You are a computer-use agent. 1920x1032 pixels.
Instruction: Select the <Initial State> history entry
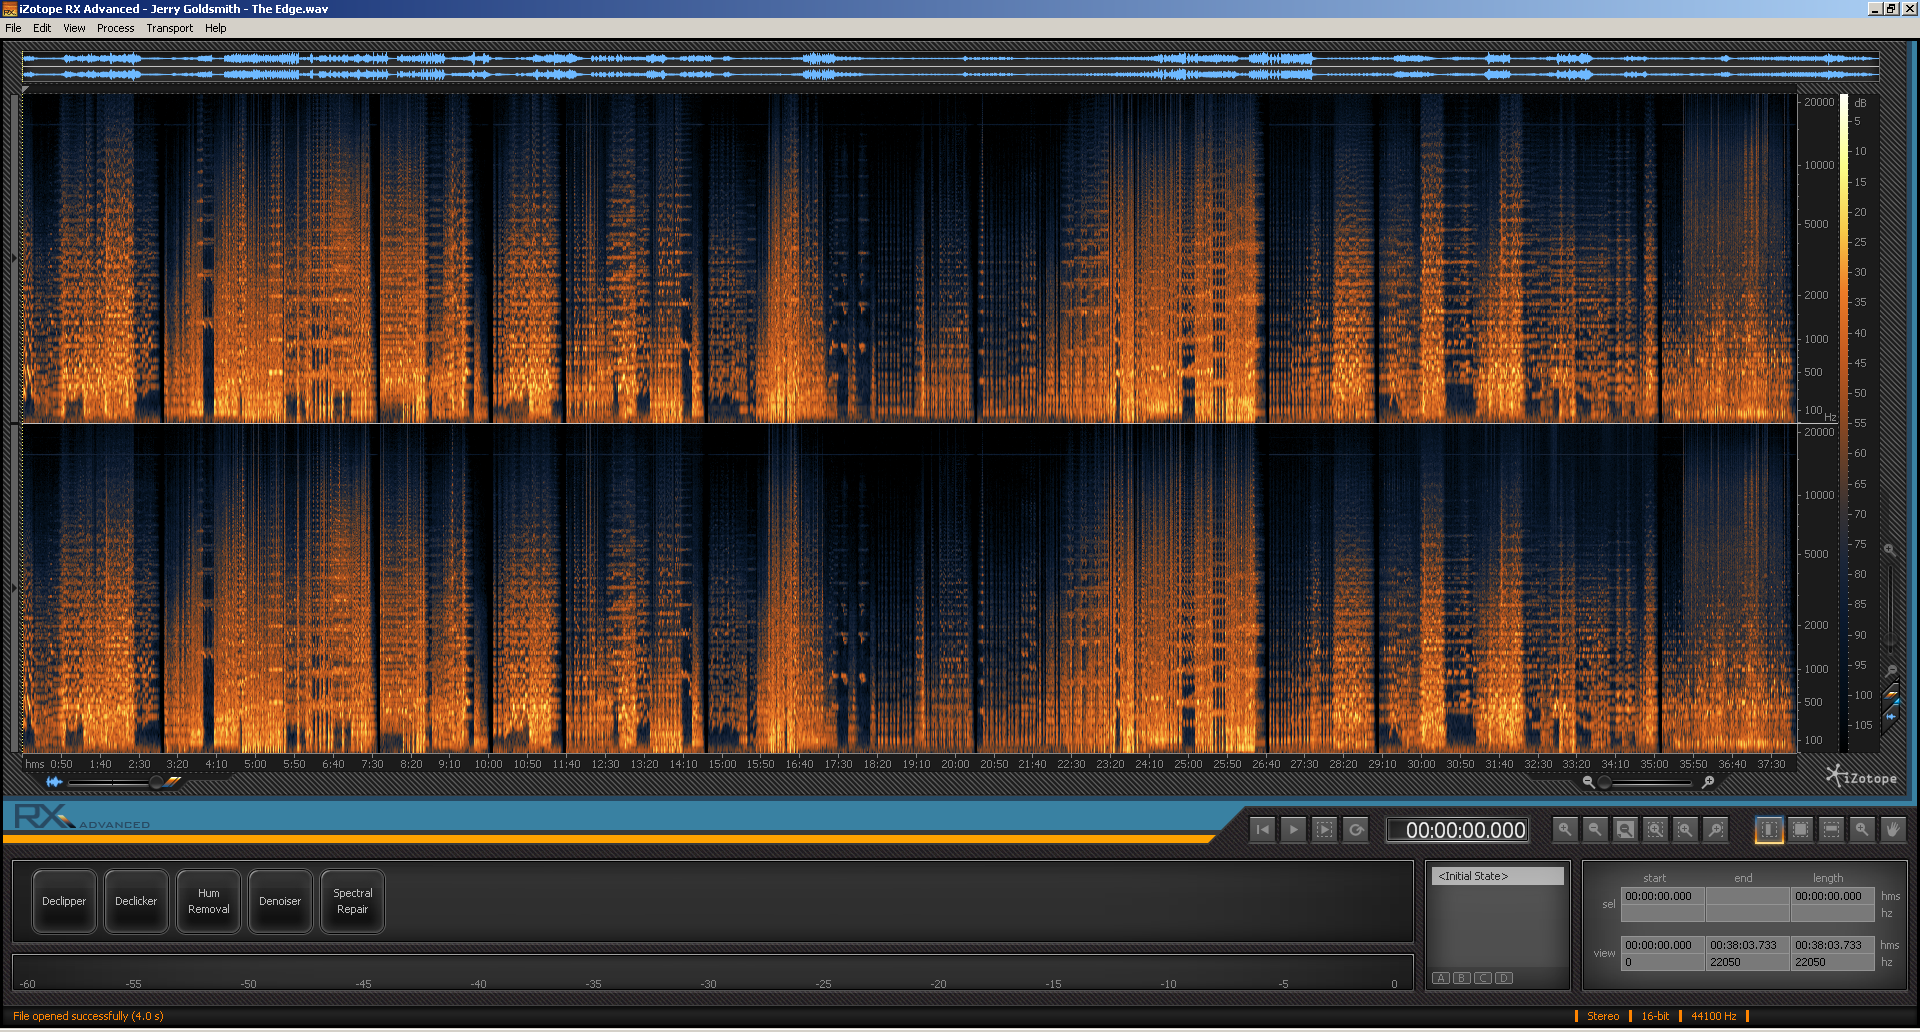point(1497,876)
